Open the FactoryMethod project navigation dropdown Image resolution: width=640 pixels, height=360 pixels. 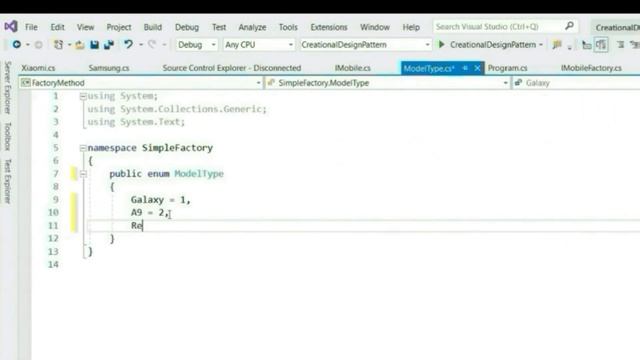pos(141,83)
